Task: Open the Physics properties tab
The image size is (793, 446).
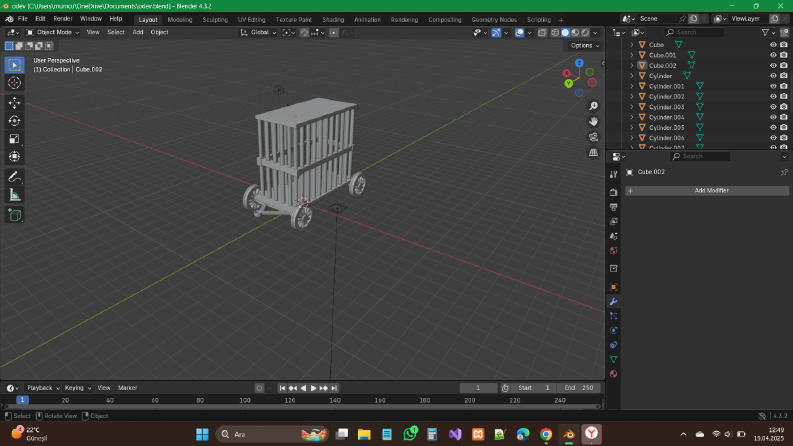Action: (x=613, y=331)
